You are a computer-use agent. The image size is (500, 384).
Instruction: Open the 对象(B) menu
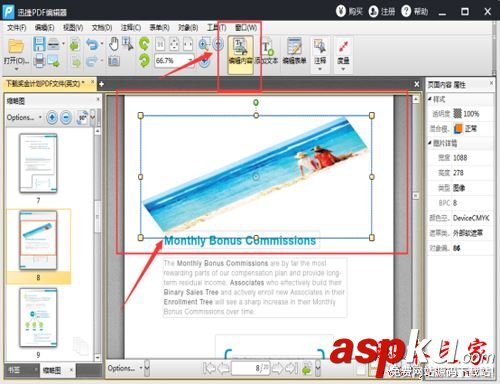click(188, 28)
